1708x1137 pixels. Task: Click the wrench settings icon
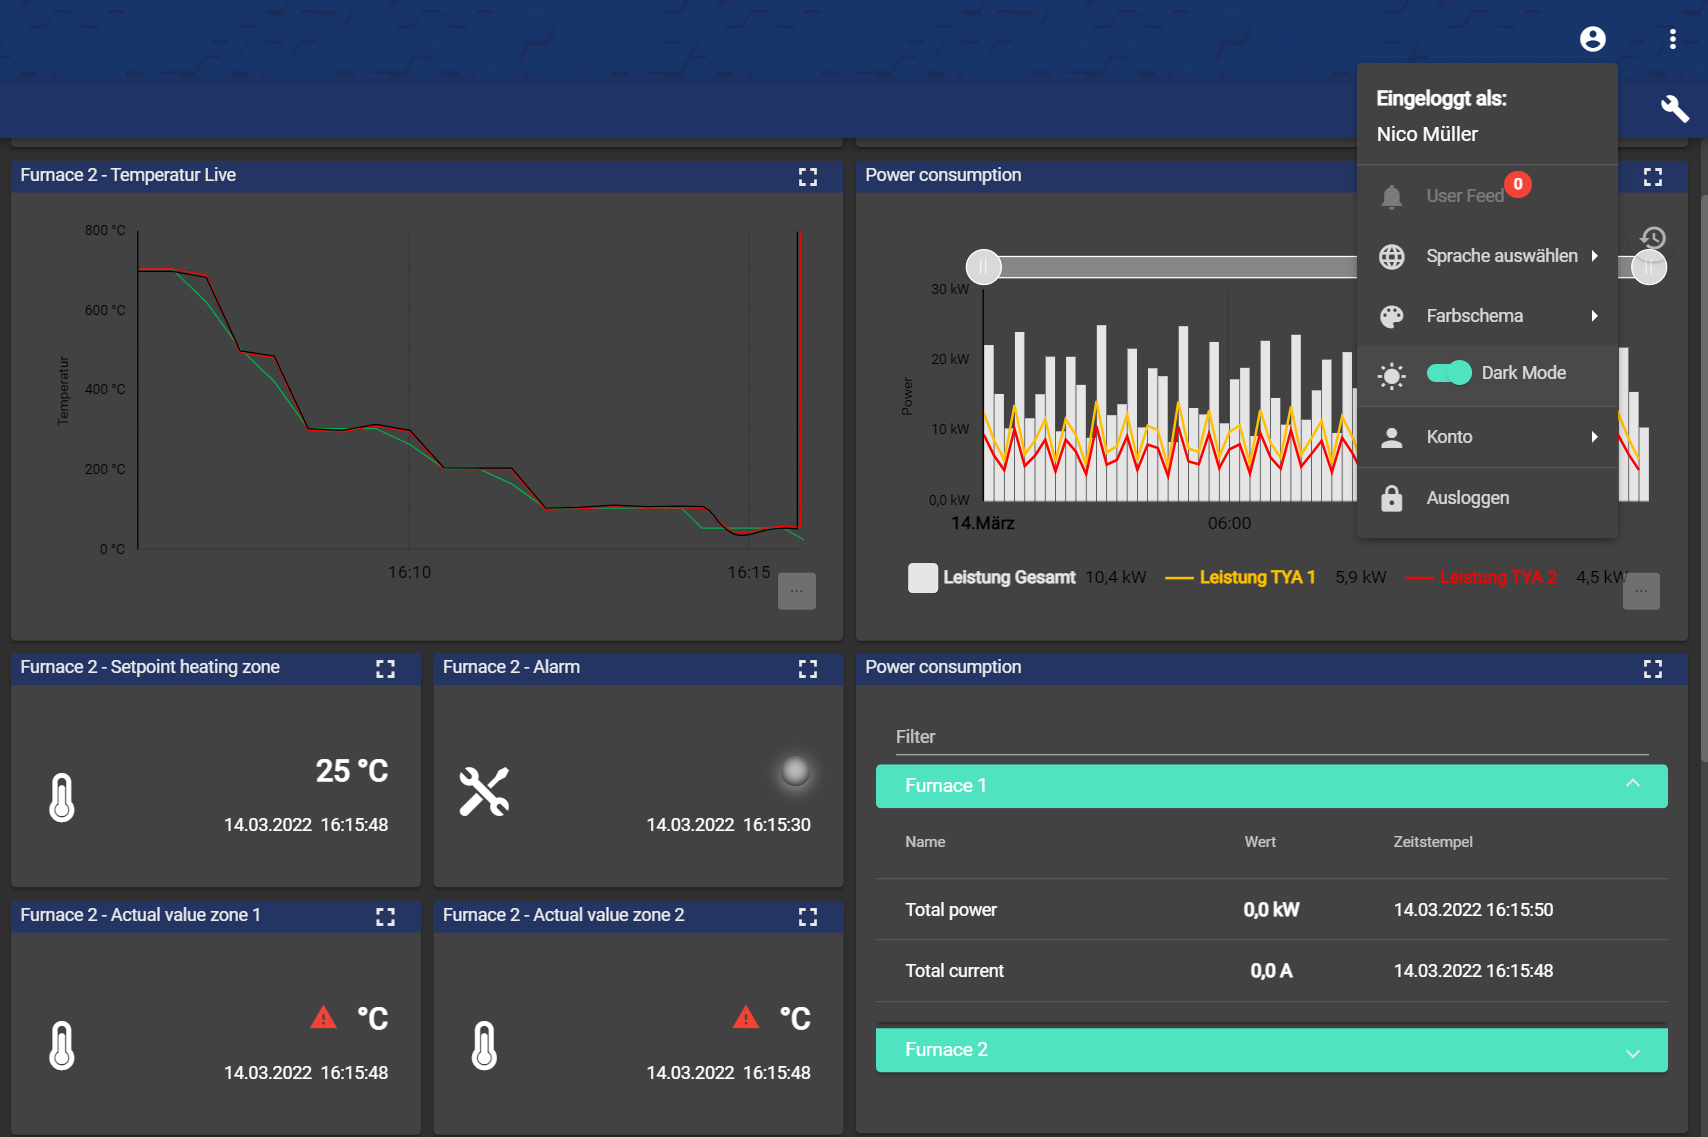(1674, 108)
